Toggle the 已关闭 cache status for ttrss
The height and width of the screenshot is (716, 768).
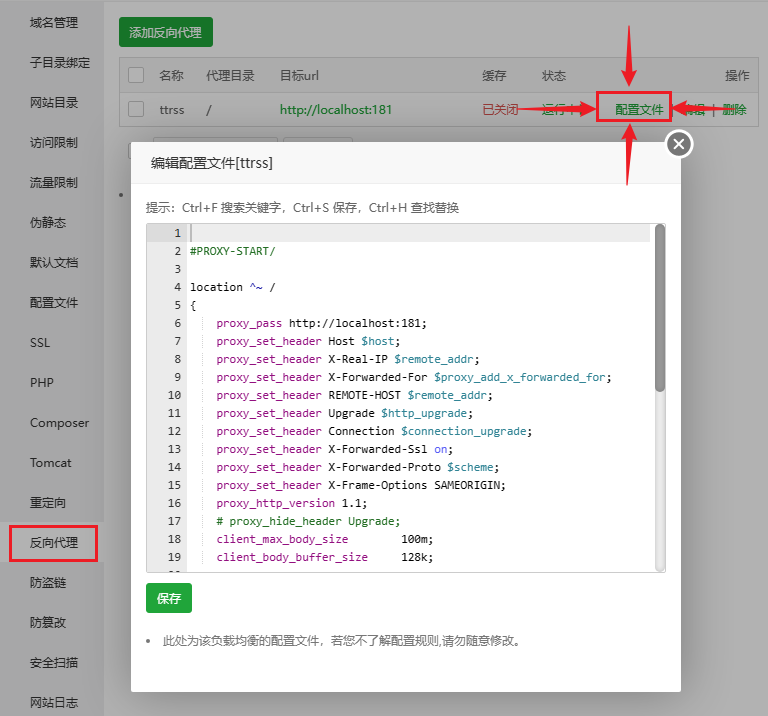tap(500, 110)
